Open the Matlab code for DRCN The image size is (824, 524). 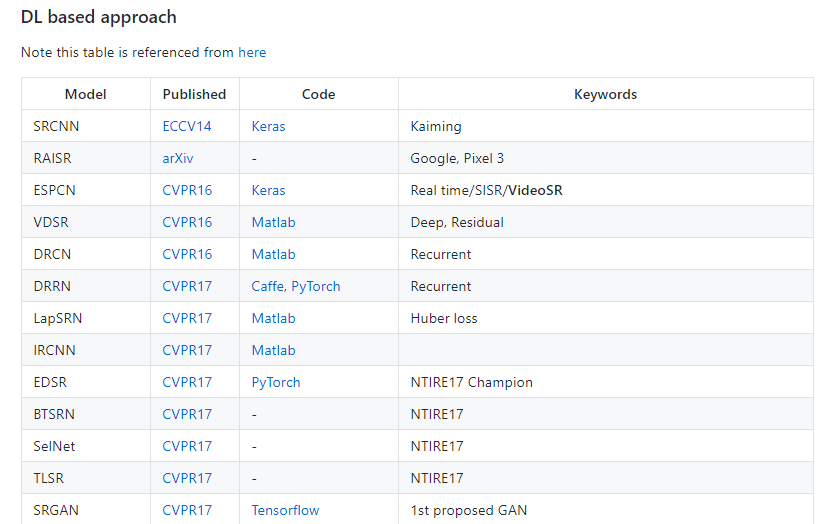pyautogui.click(x=273, y=254)
